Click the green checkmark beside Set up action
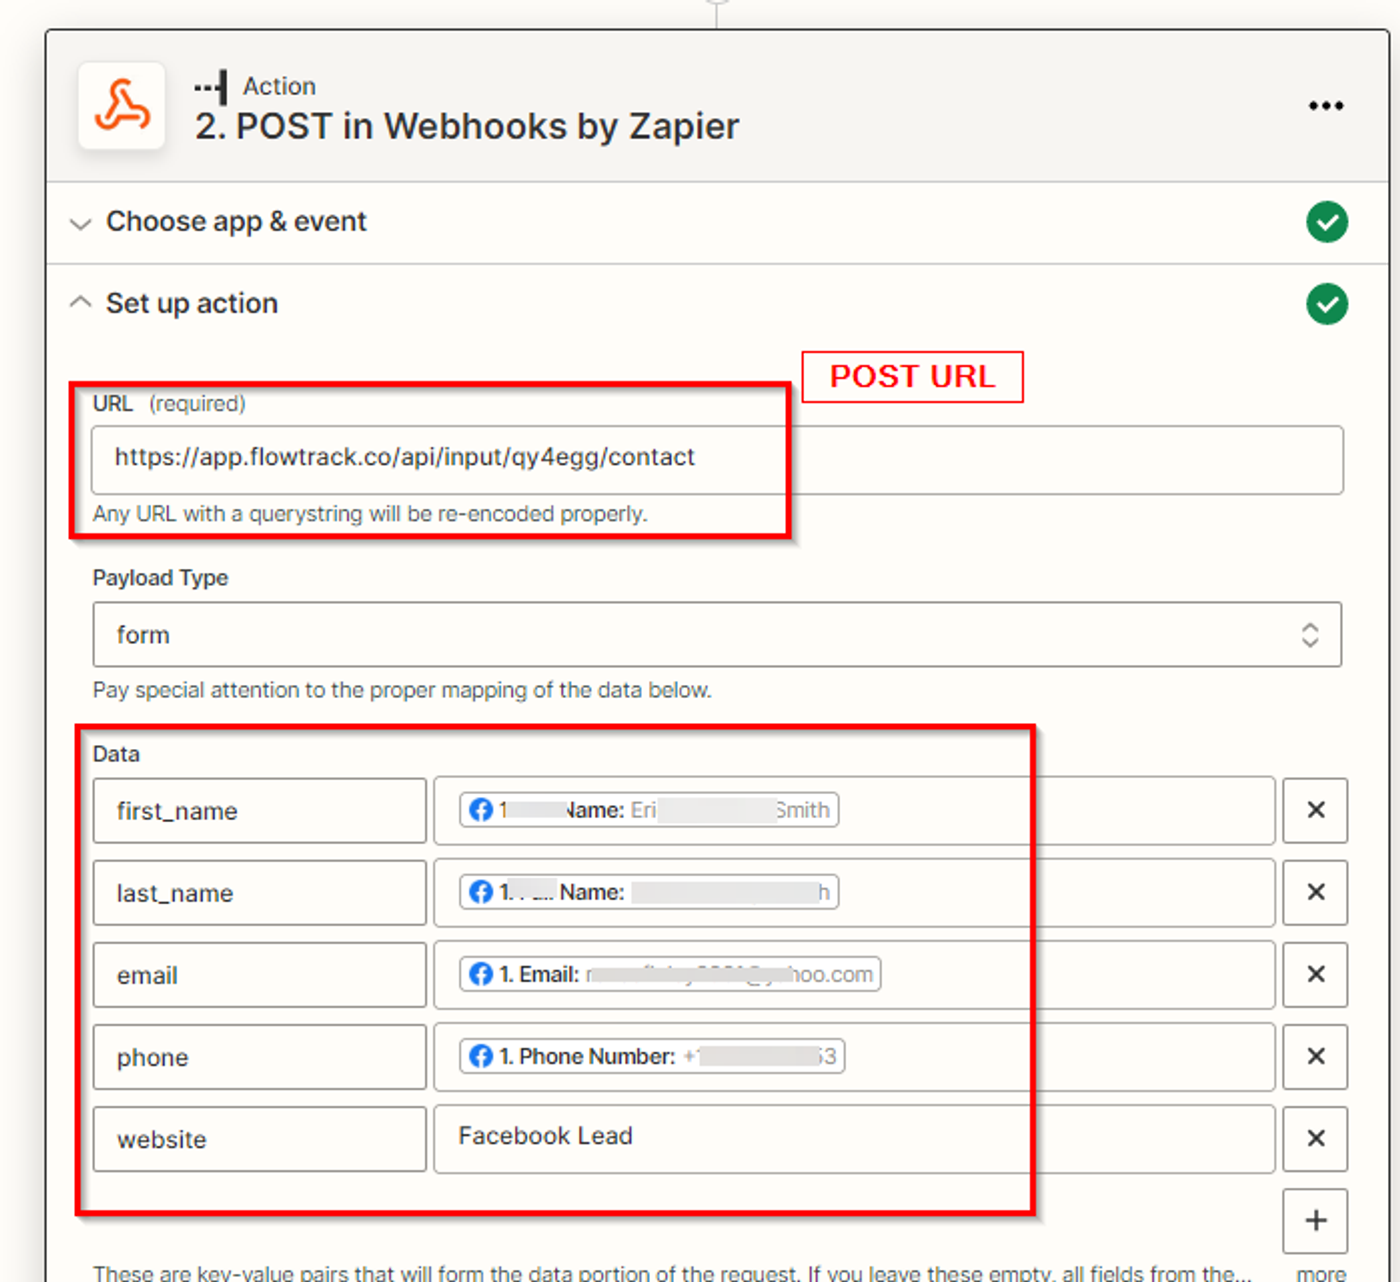Screen dimensions: 1400x1282 (x=1326, y=304)
